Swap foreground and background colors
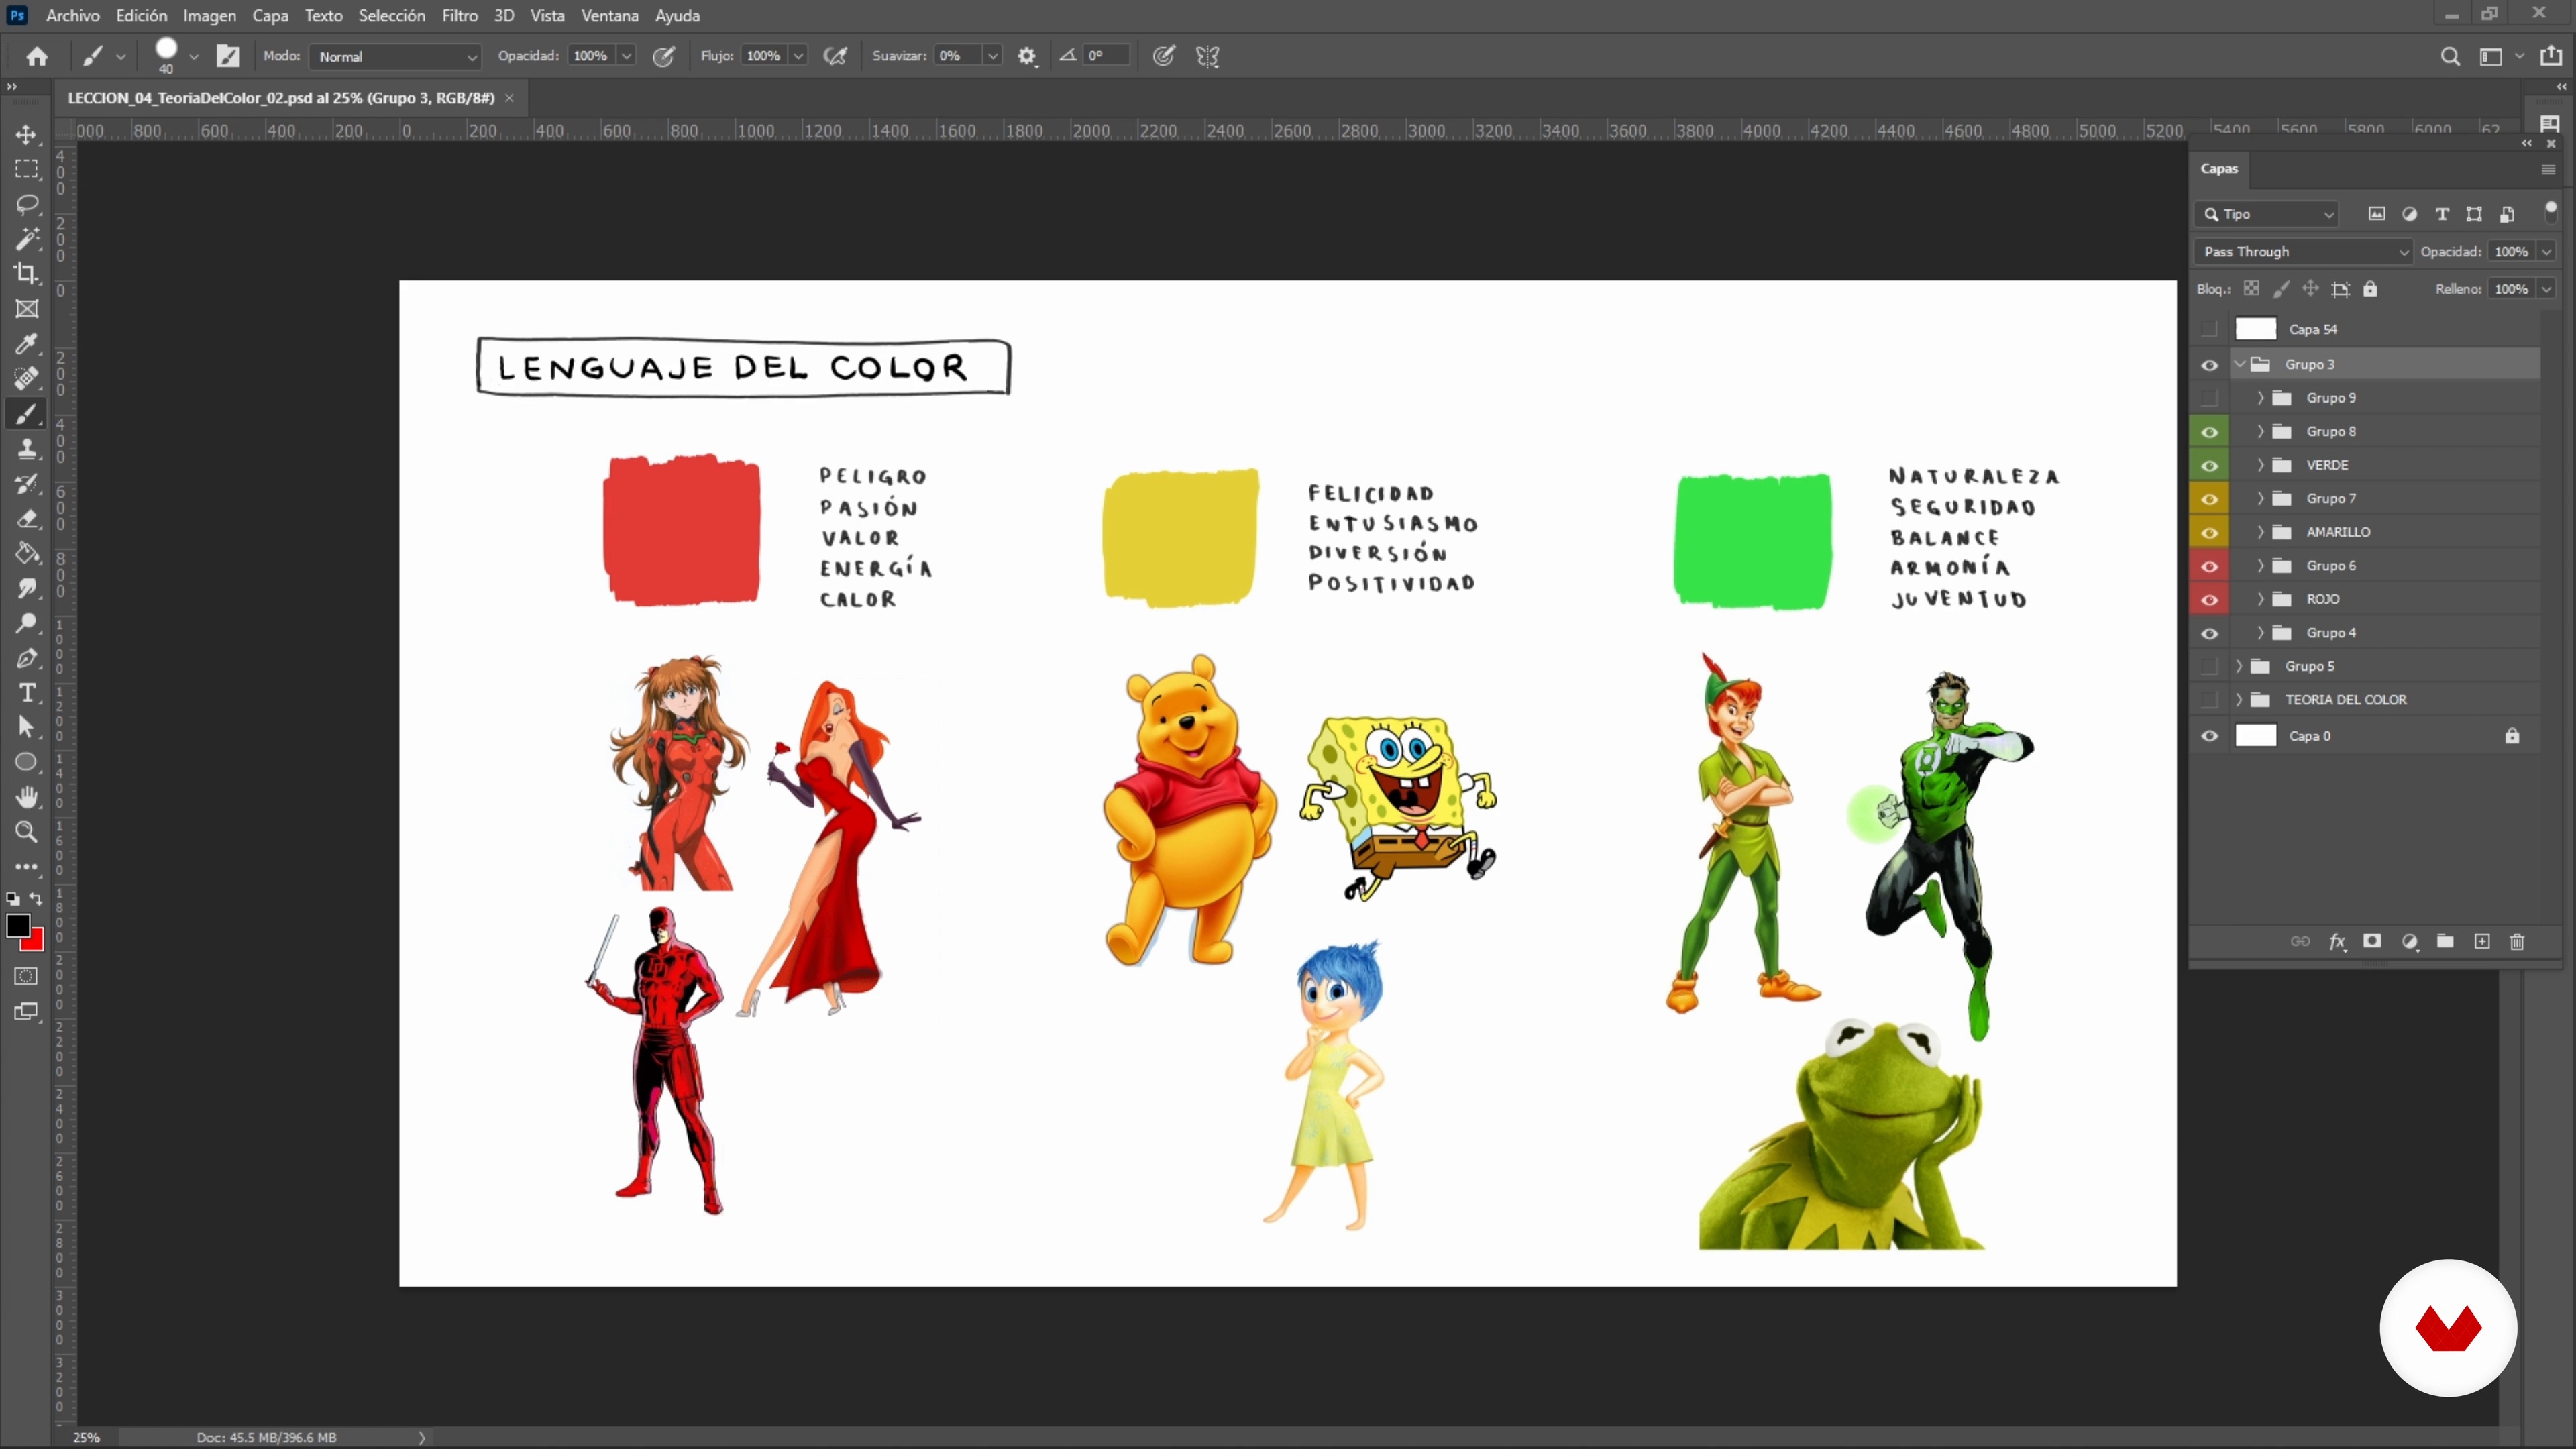The width and height of the screenshot is (2576, 1449). pyautogui.click(x=36, y=899)
